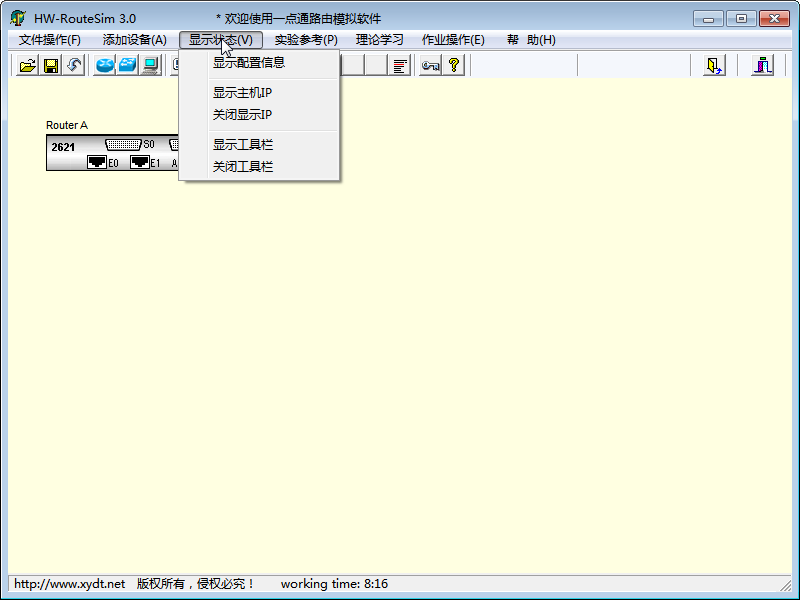Image resolution: width=800 pixels, height=600 pixels.
Task: Choose 显示工具栏 from the menu
Action: point(259,145)
